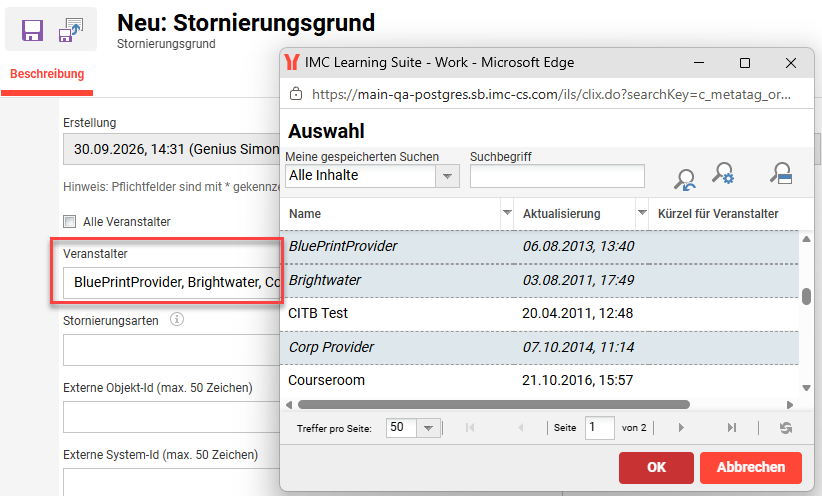The width and height of the screenshot is (822, 496).
Task: Click the date 21.10.2016, 15:57
Action: click(578, 381)
